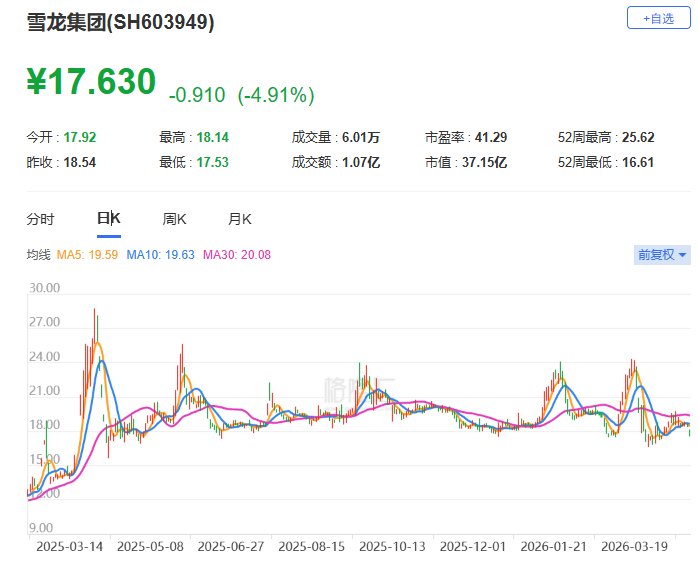Open the 月K monthly chart tab
Image resolution: width=699 pixels, height=561 pixels.
pyautogui.click(x=240, y=219)
